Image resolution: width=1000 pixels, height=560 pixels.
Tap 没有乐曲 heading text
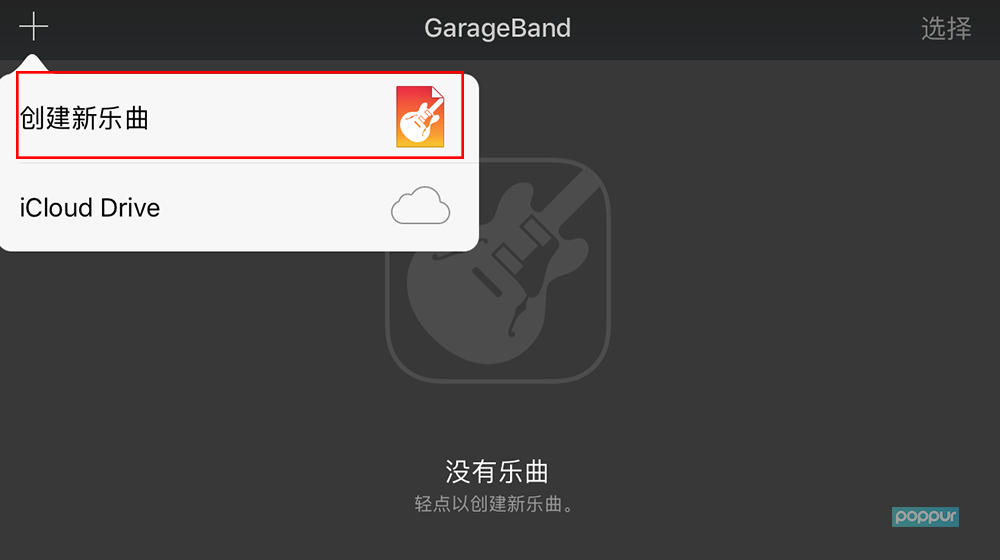pyautogui.click(x=497, y=471)
